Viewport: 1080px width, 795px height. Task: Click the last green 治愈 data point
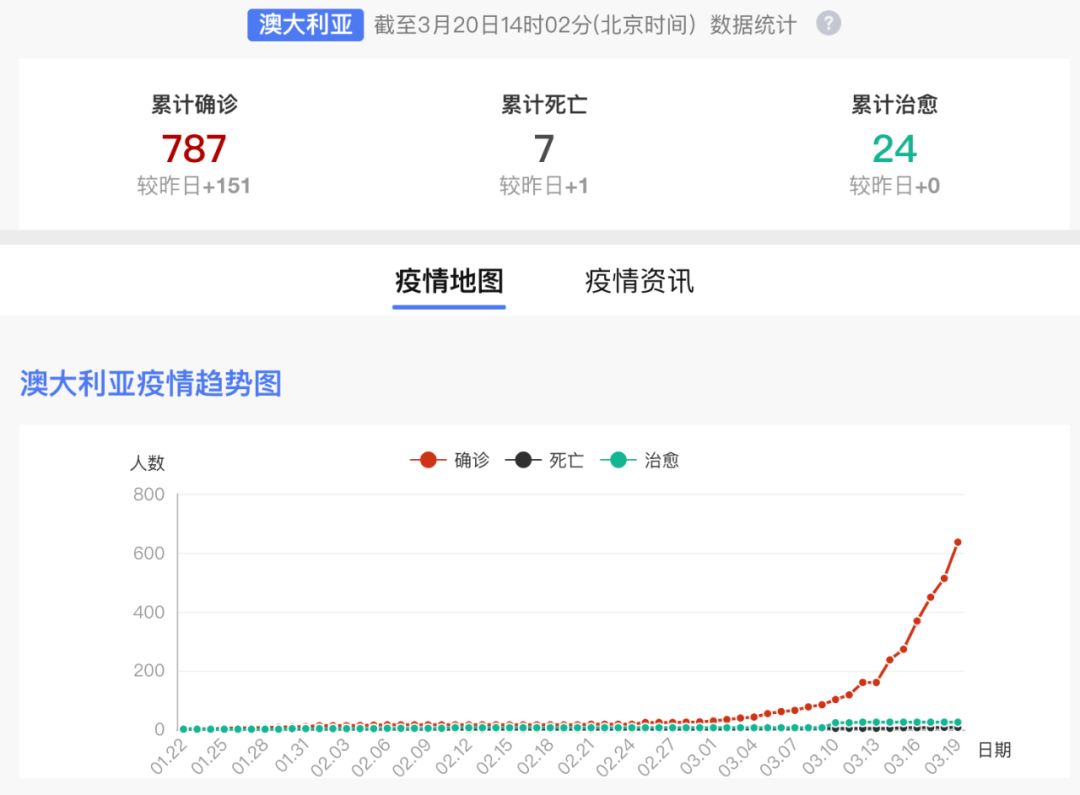tap(957, 722)
